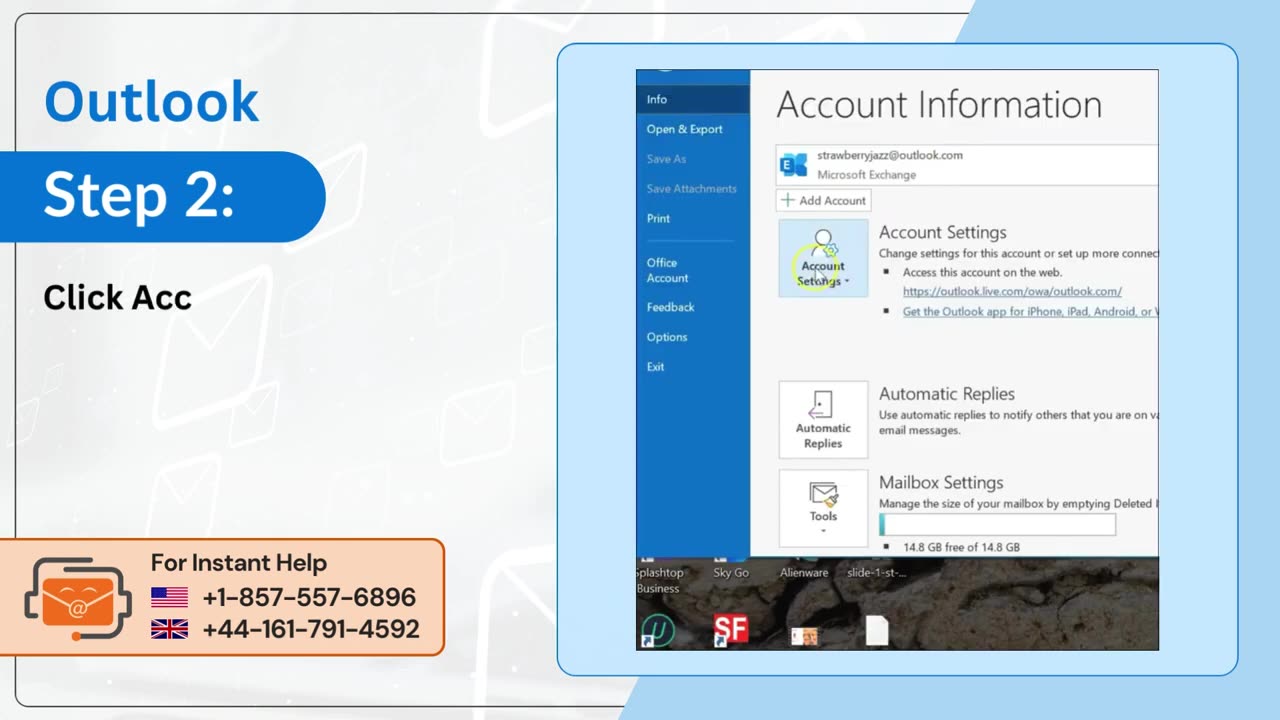Click the Access this account on the web text

click(982, 272)
